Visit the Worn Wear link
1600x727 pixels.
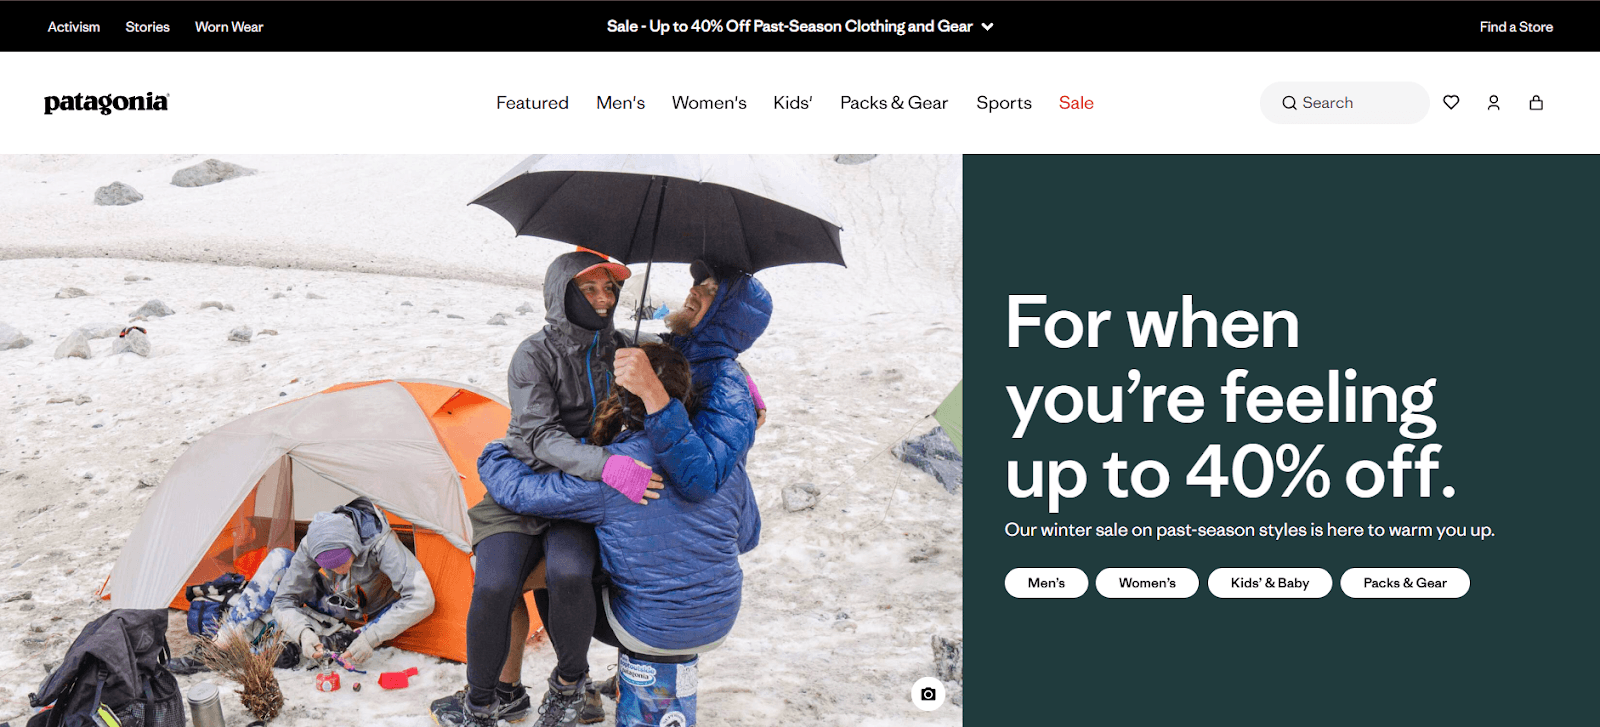click(229, 27)
